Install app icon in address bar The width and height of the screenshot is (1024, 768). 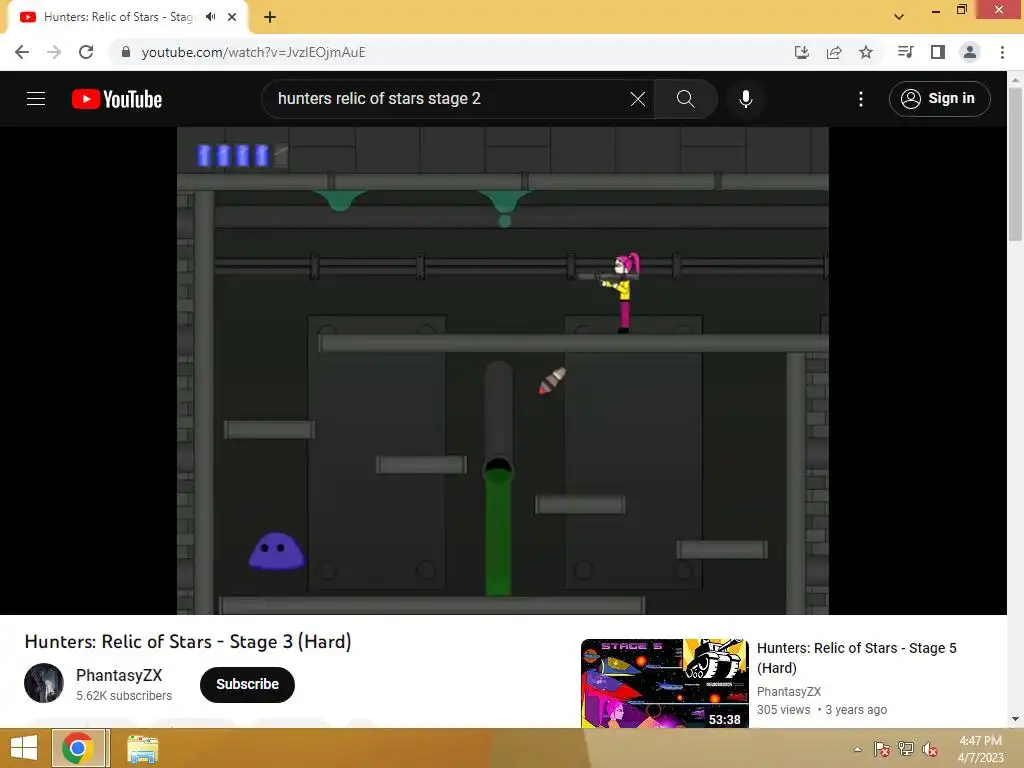[x=801, y=52]
